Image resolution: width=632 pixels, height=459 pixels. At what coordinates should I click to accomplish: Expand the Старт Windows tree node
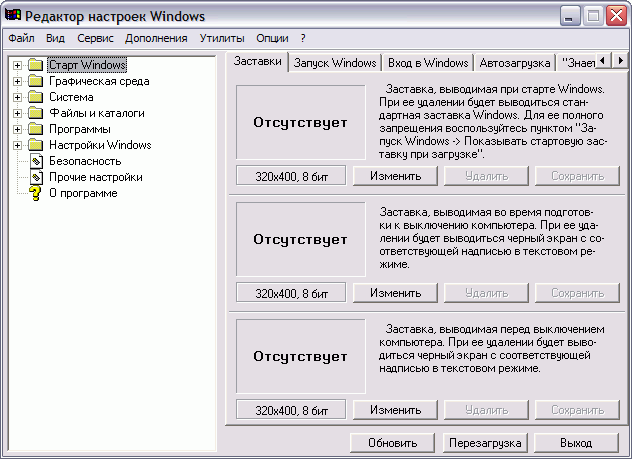point(17,65)
